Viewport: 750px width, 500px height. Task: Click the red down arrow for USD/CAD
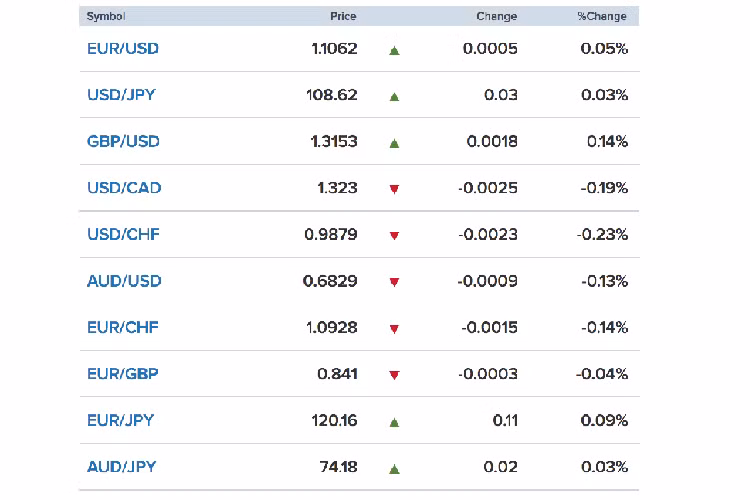point(394,189)
